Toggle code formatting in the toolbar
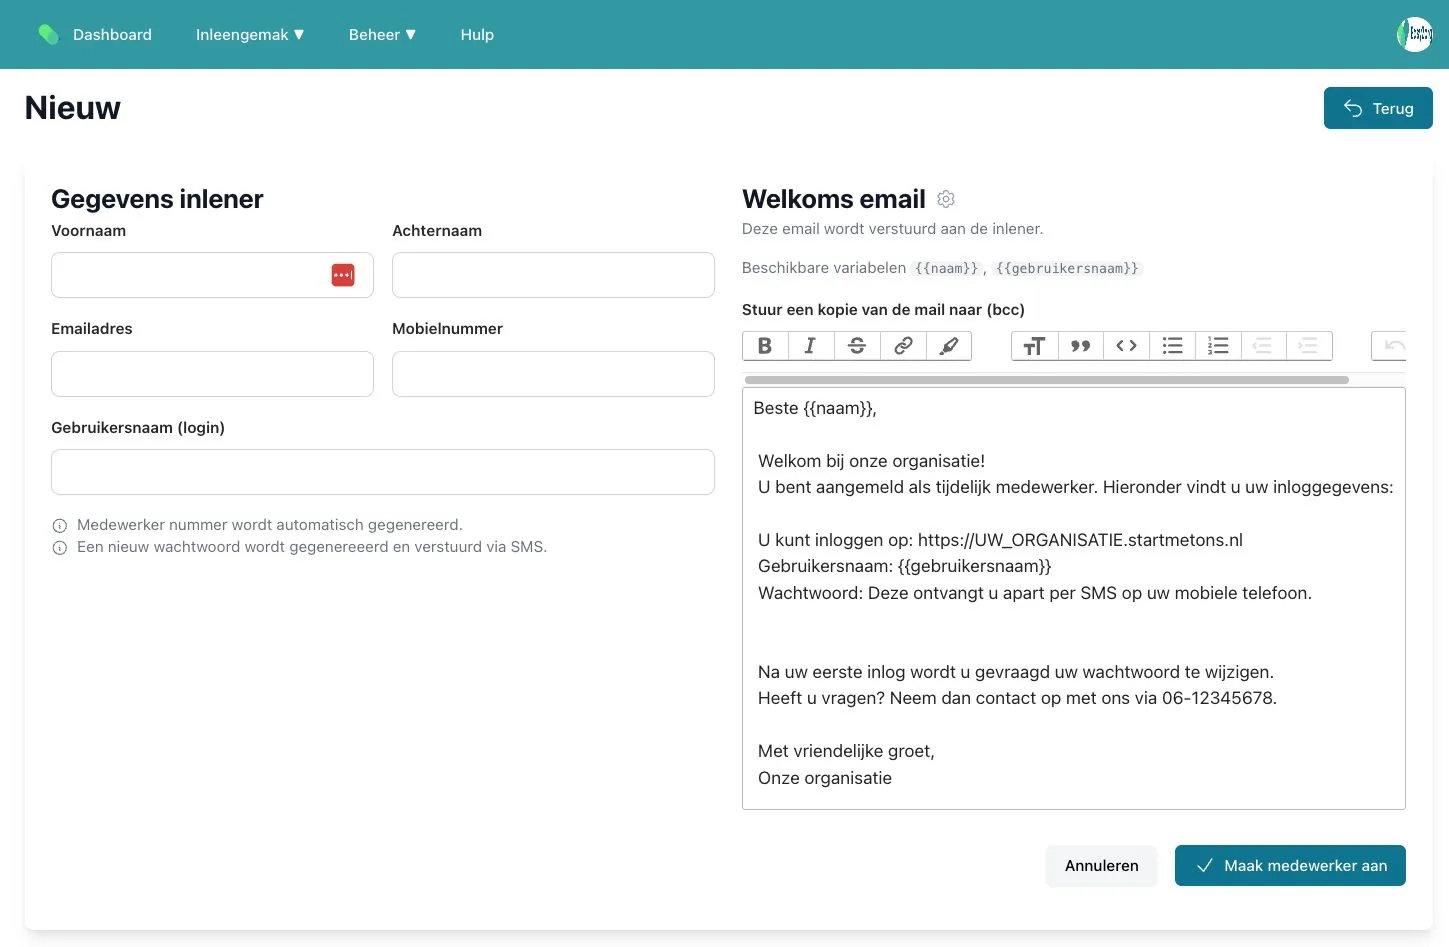This screenshot has width=1449, height=947. [1126, 346]
